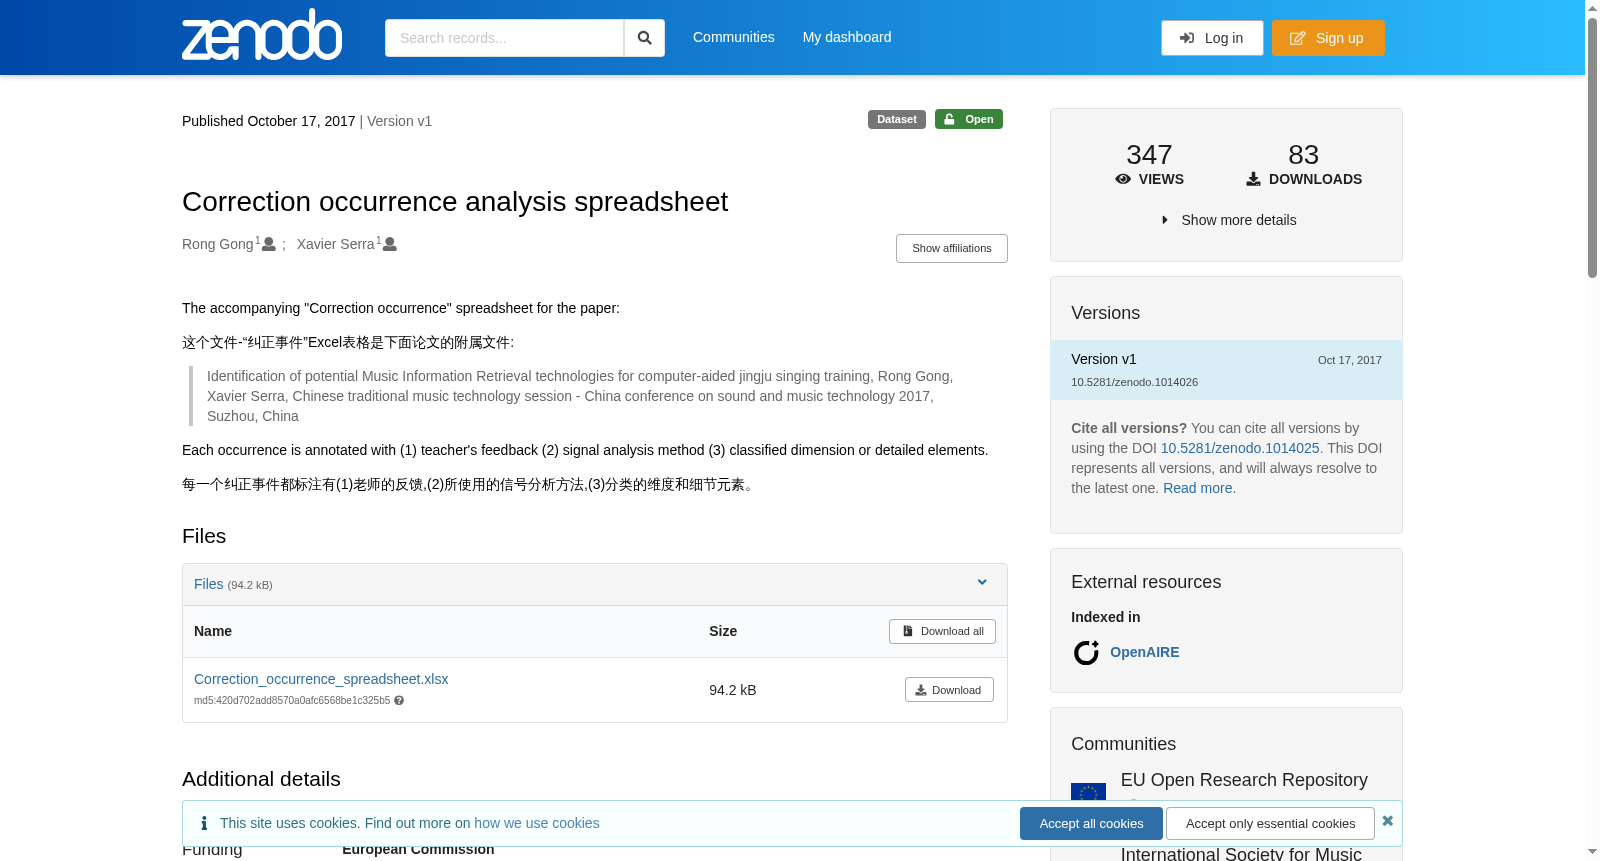This screenshot has height=861, width=1600.
Task: Open the Communities menu item
Action: (734, 37)
